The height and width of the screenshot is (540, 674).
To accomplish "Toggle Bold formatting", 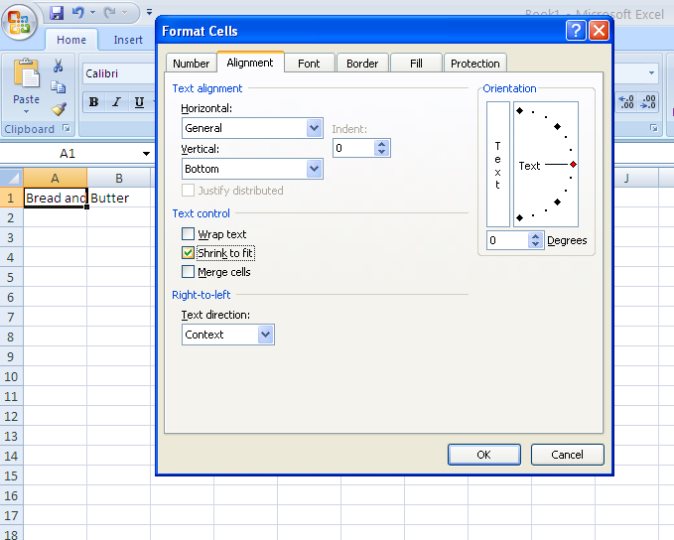I will (94, 102).
